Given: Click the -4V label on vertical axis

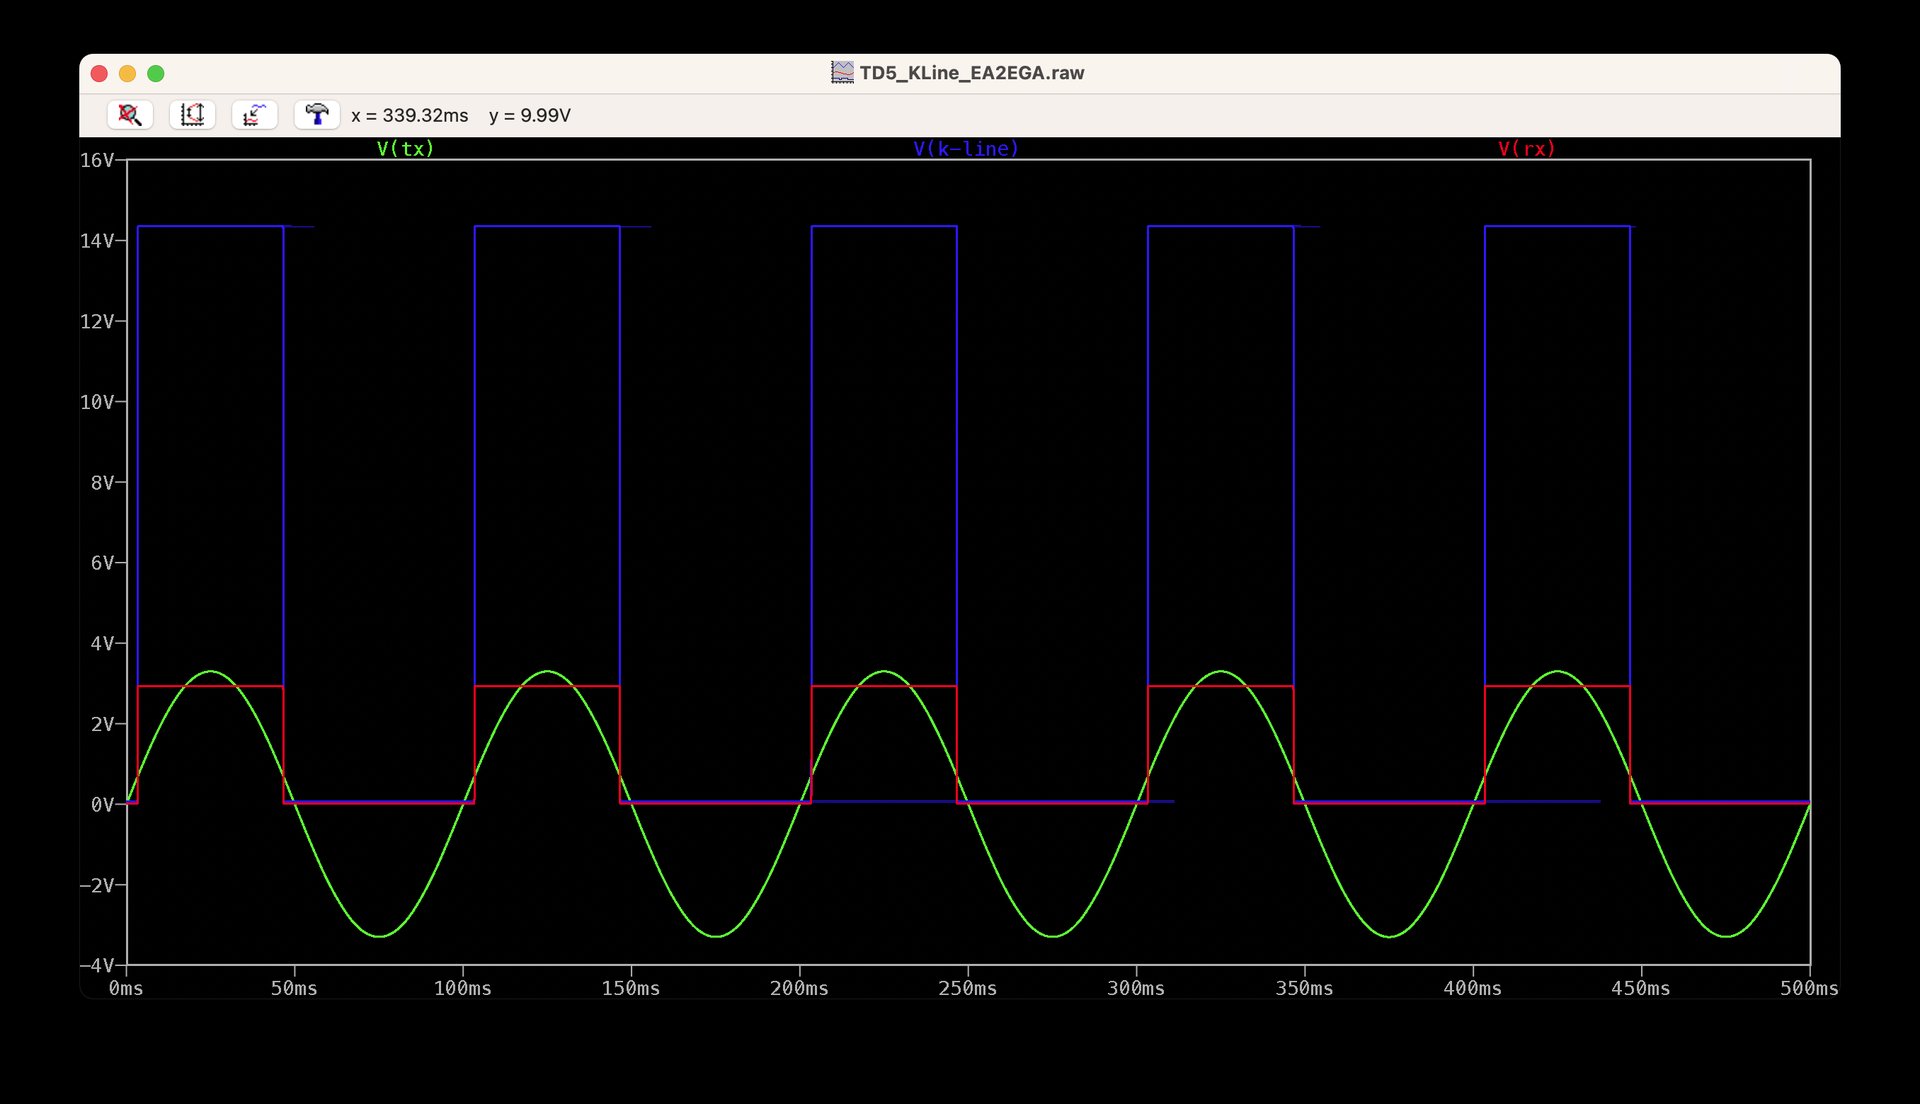Looking at the screenshot, I should point(97,966).
